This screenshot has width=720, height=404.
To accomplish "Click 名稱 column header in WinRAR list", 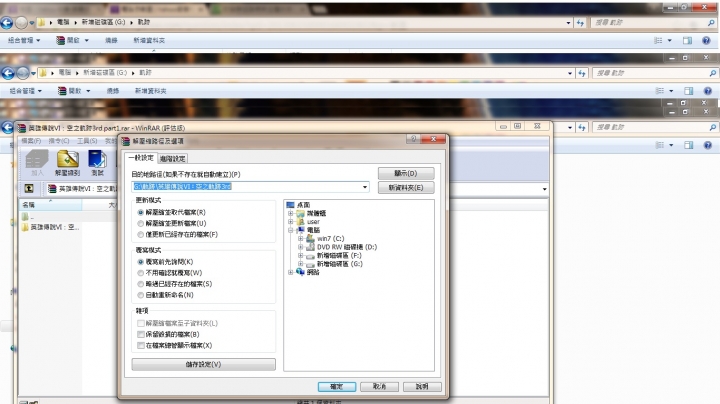I will coord(51,205).
